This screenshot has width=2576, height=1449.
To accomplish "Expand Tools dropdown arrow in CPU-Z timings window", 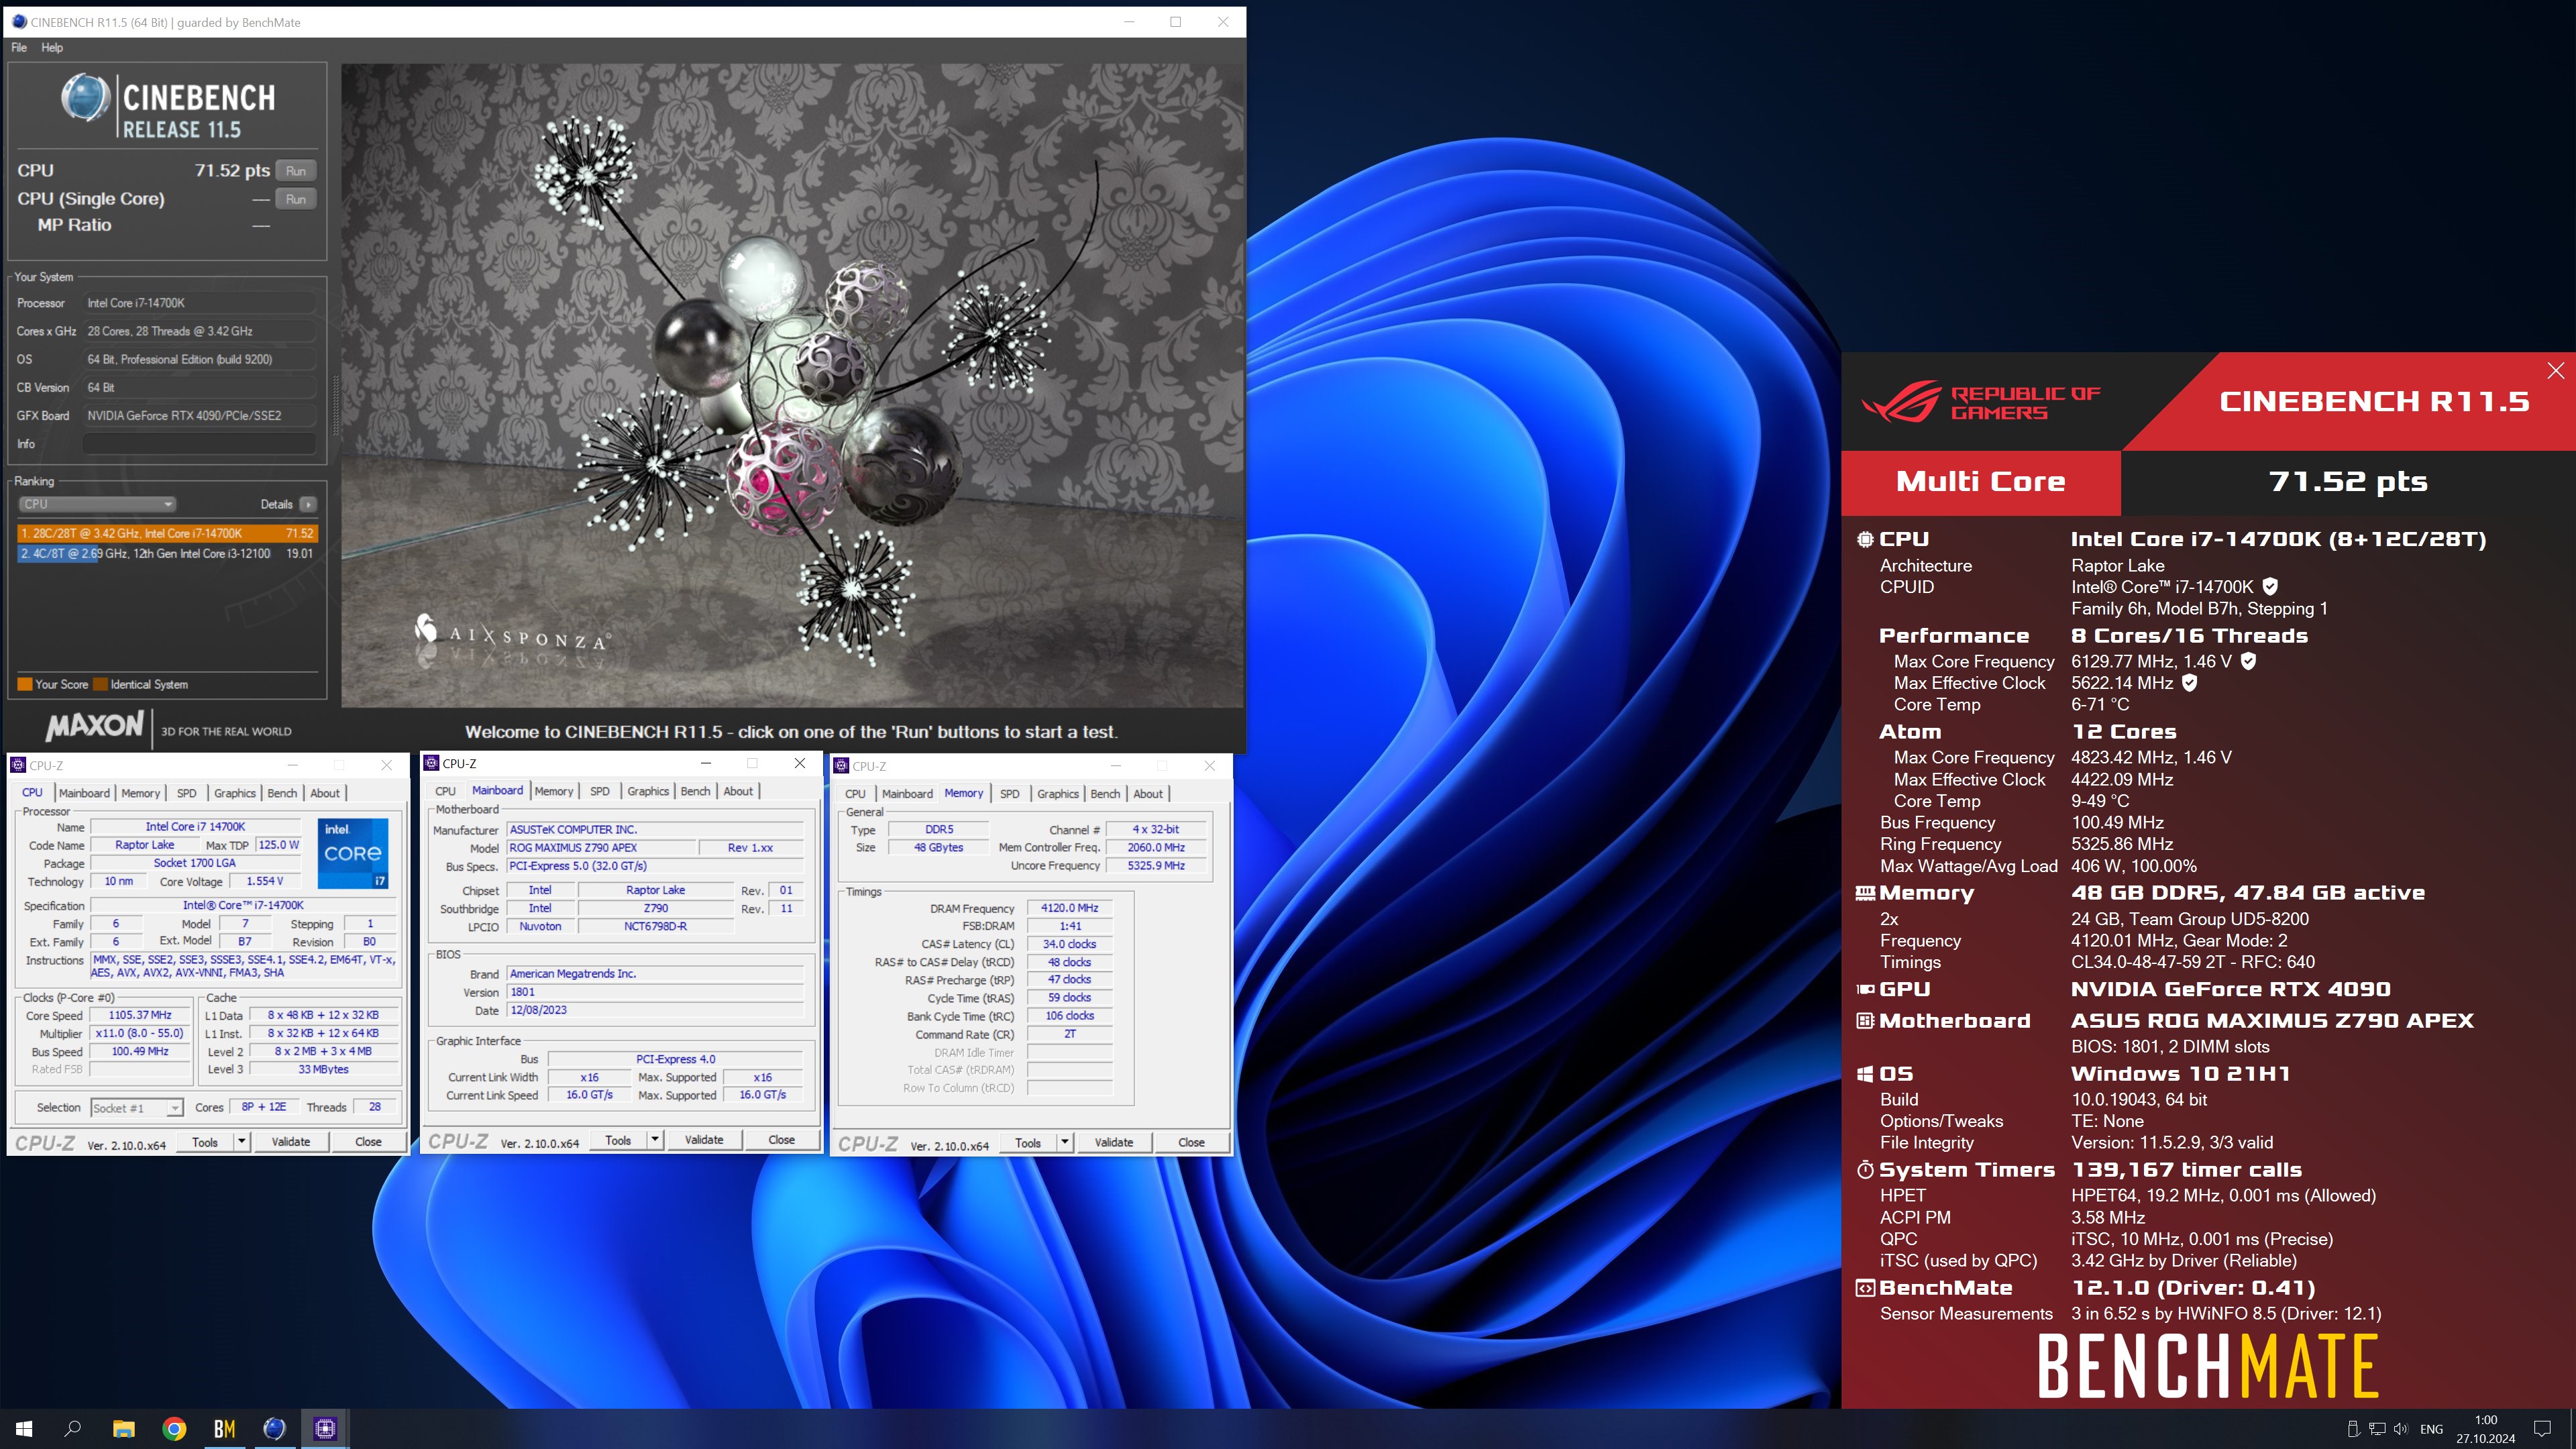I will tap(1065, 1142).
